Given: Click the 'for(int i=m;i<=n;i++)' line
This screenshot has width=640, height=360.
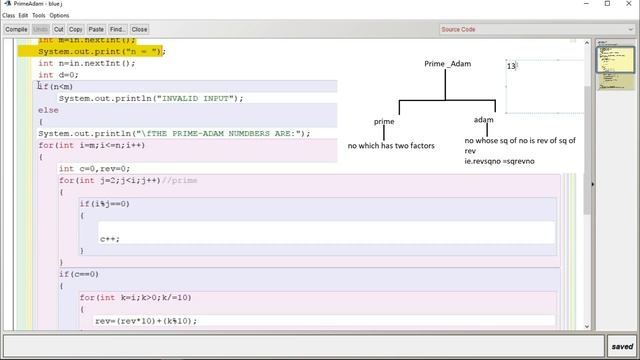Looking at the screenshot, I should 92,145.
